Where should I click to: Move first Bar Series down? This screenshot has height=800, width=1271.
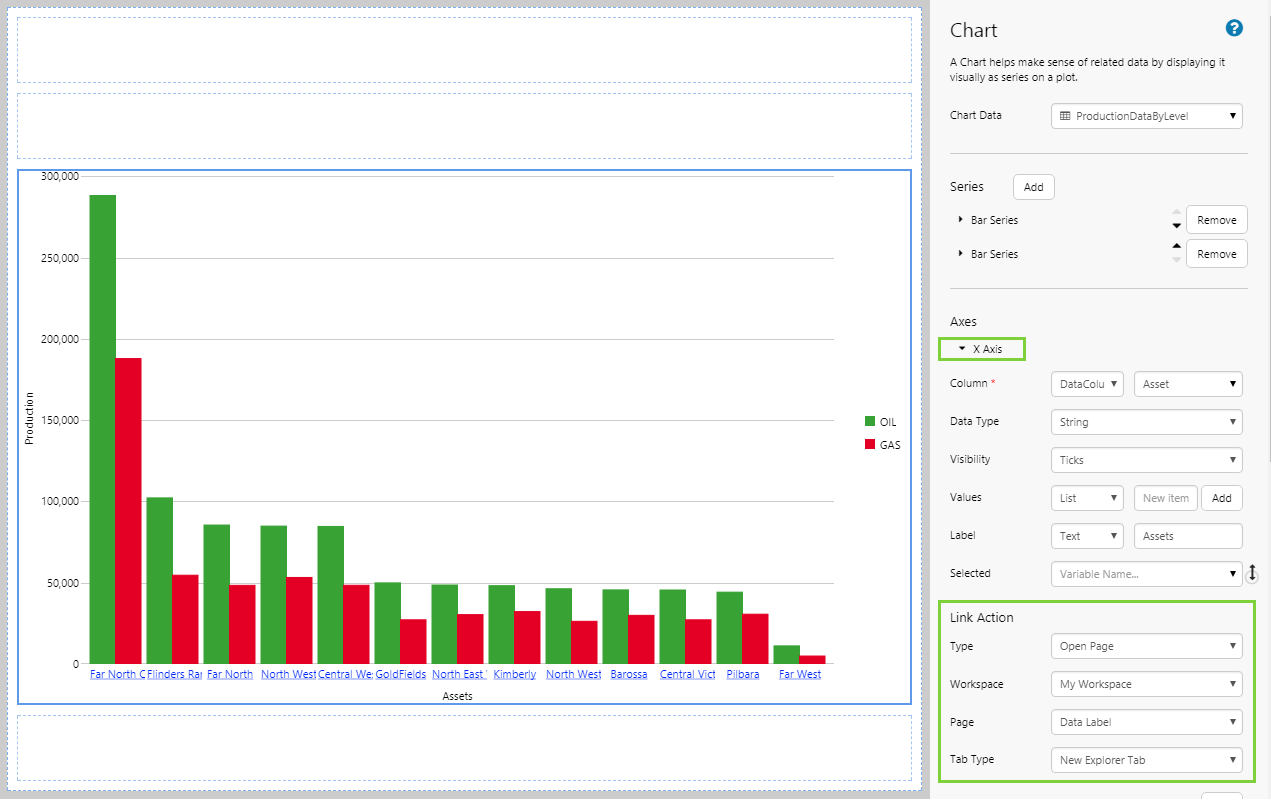point(1176,226)
